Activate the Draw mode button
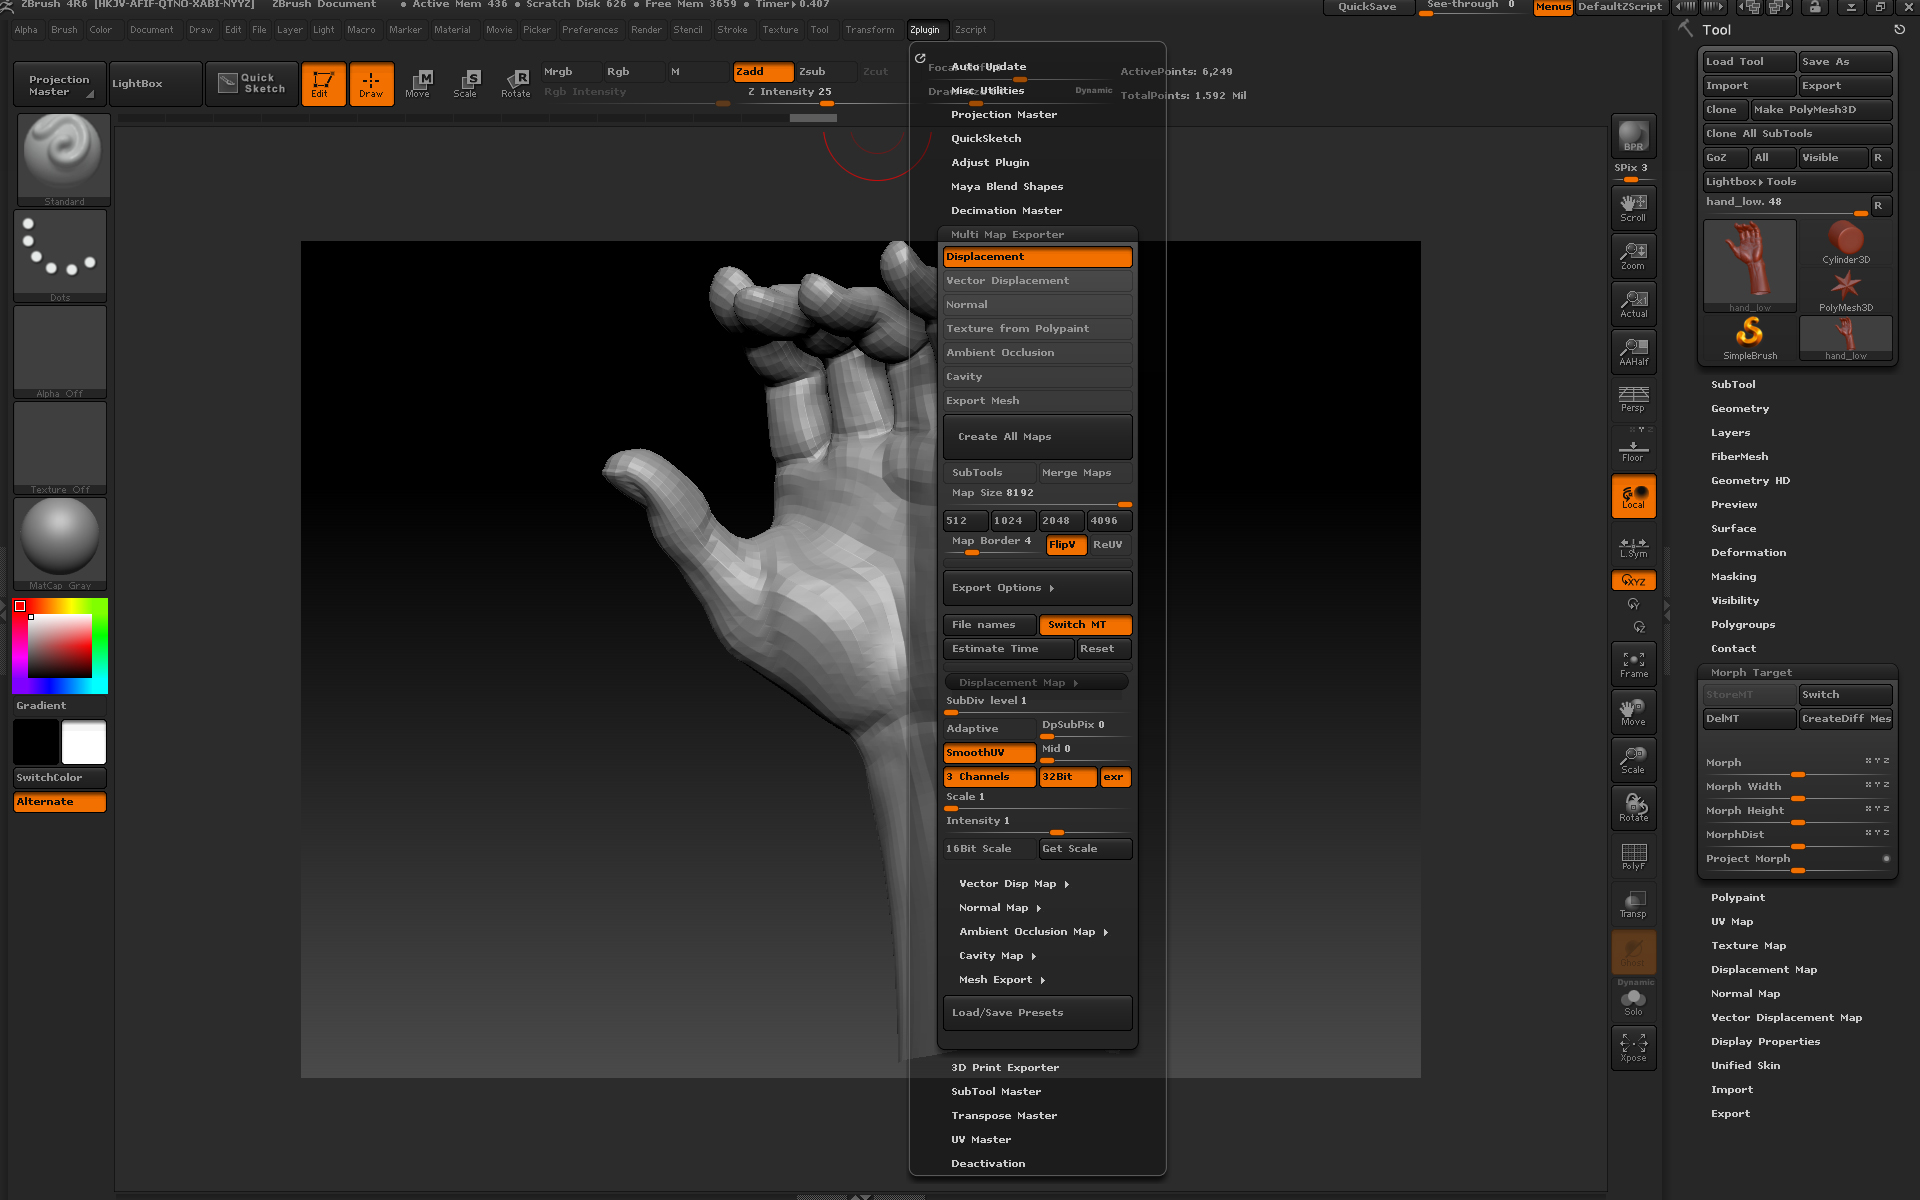Screen dimensions: 1920x1200 [x=371, y=84]
